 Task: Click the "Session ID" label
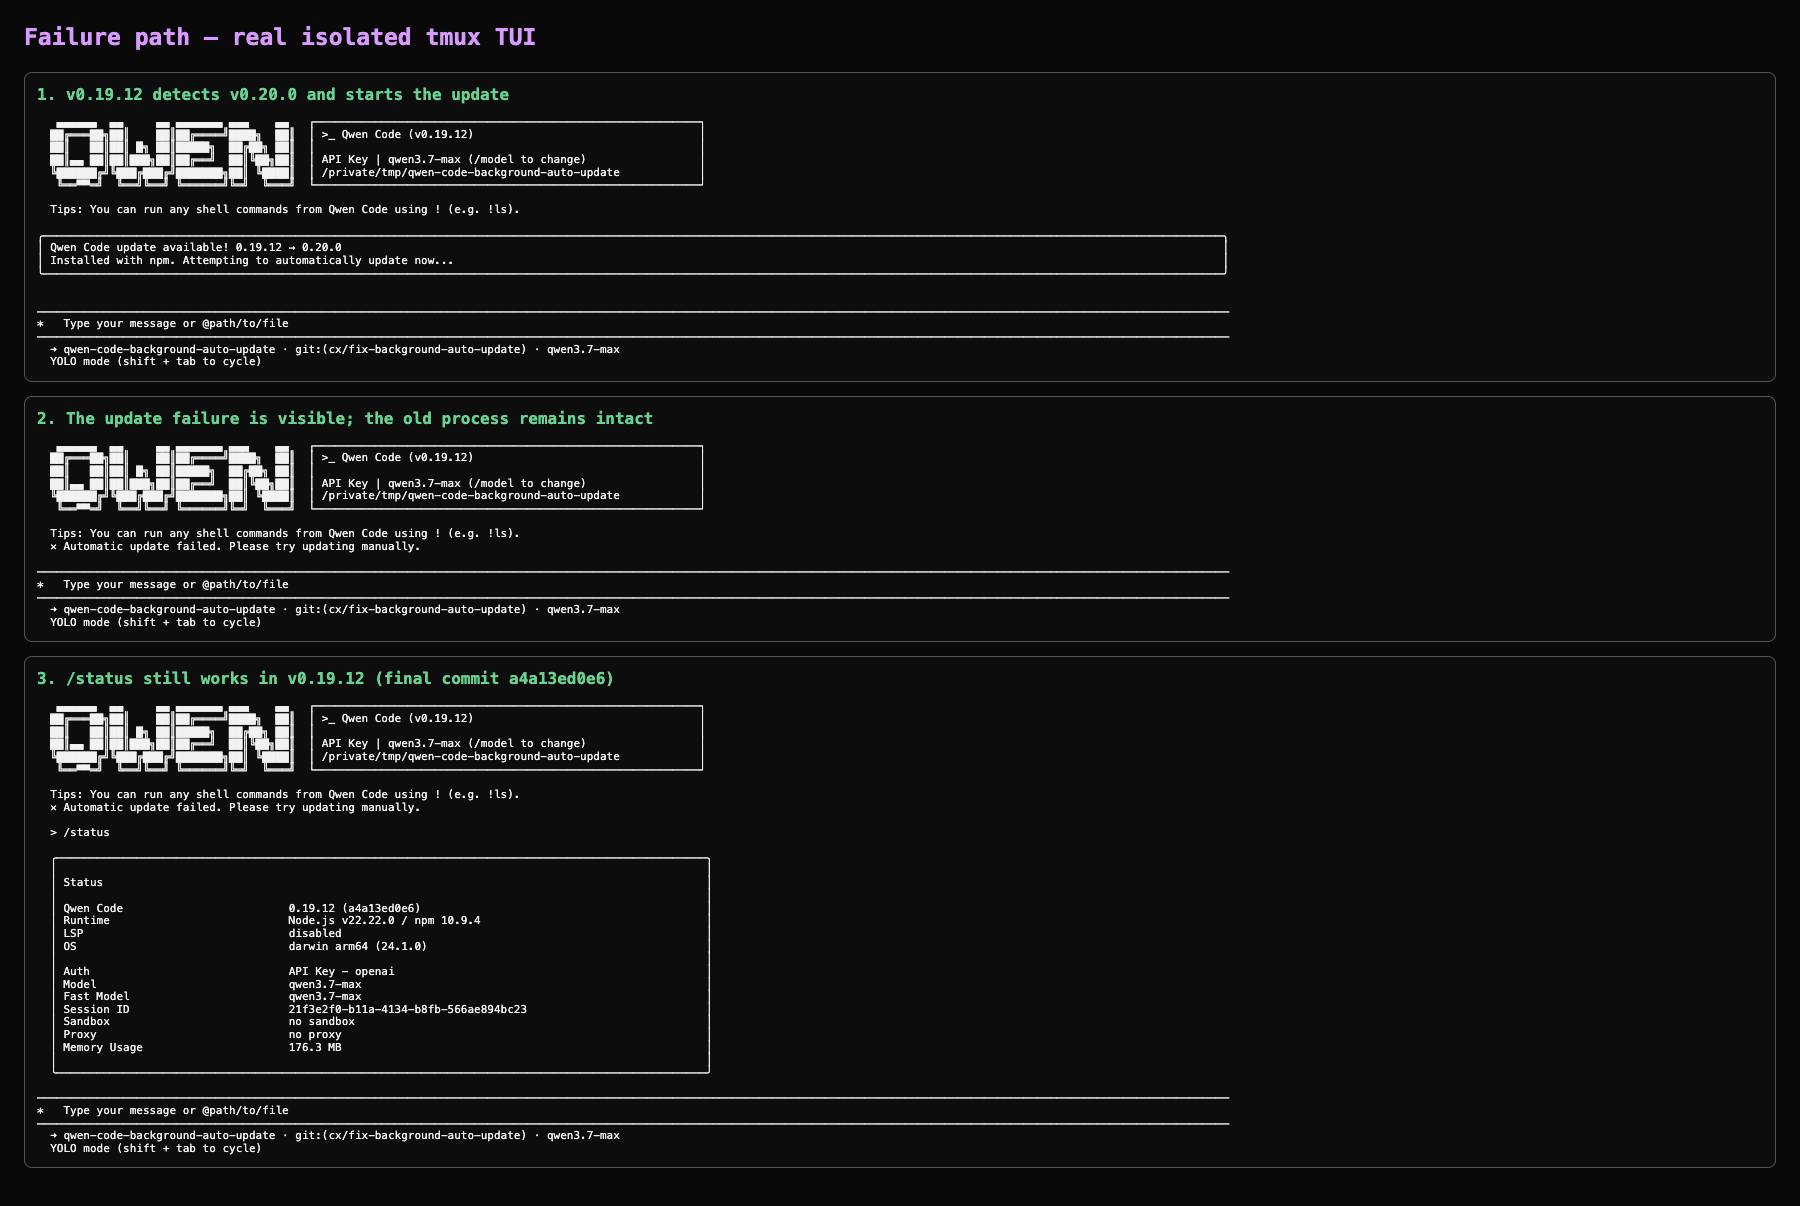coord(96,1009)
